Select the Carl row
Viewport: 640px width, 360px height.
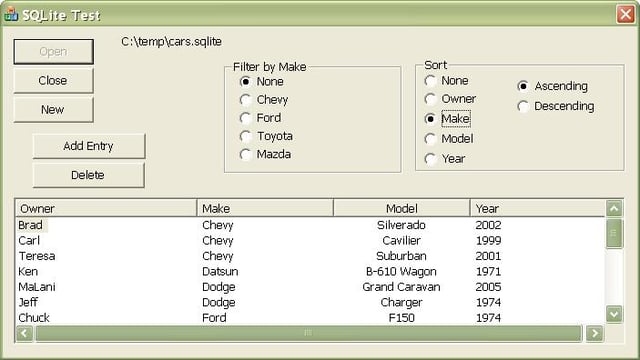(310, 240)
